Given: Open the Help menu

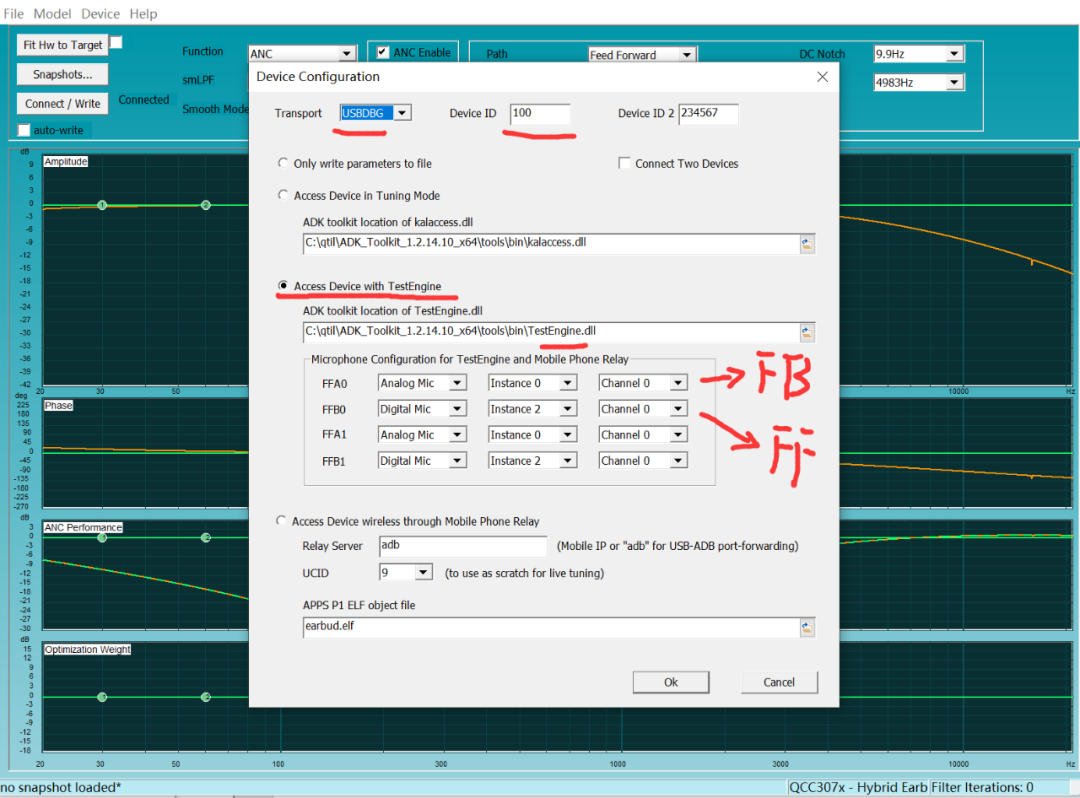Looking at the screenshot, I should pos(143,14).
